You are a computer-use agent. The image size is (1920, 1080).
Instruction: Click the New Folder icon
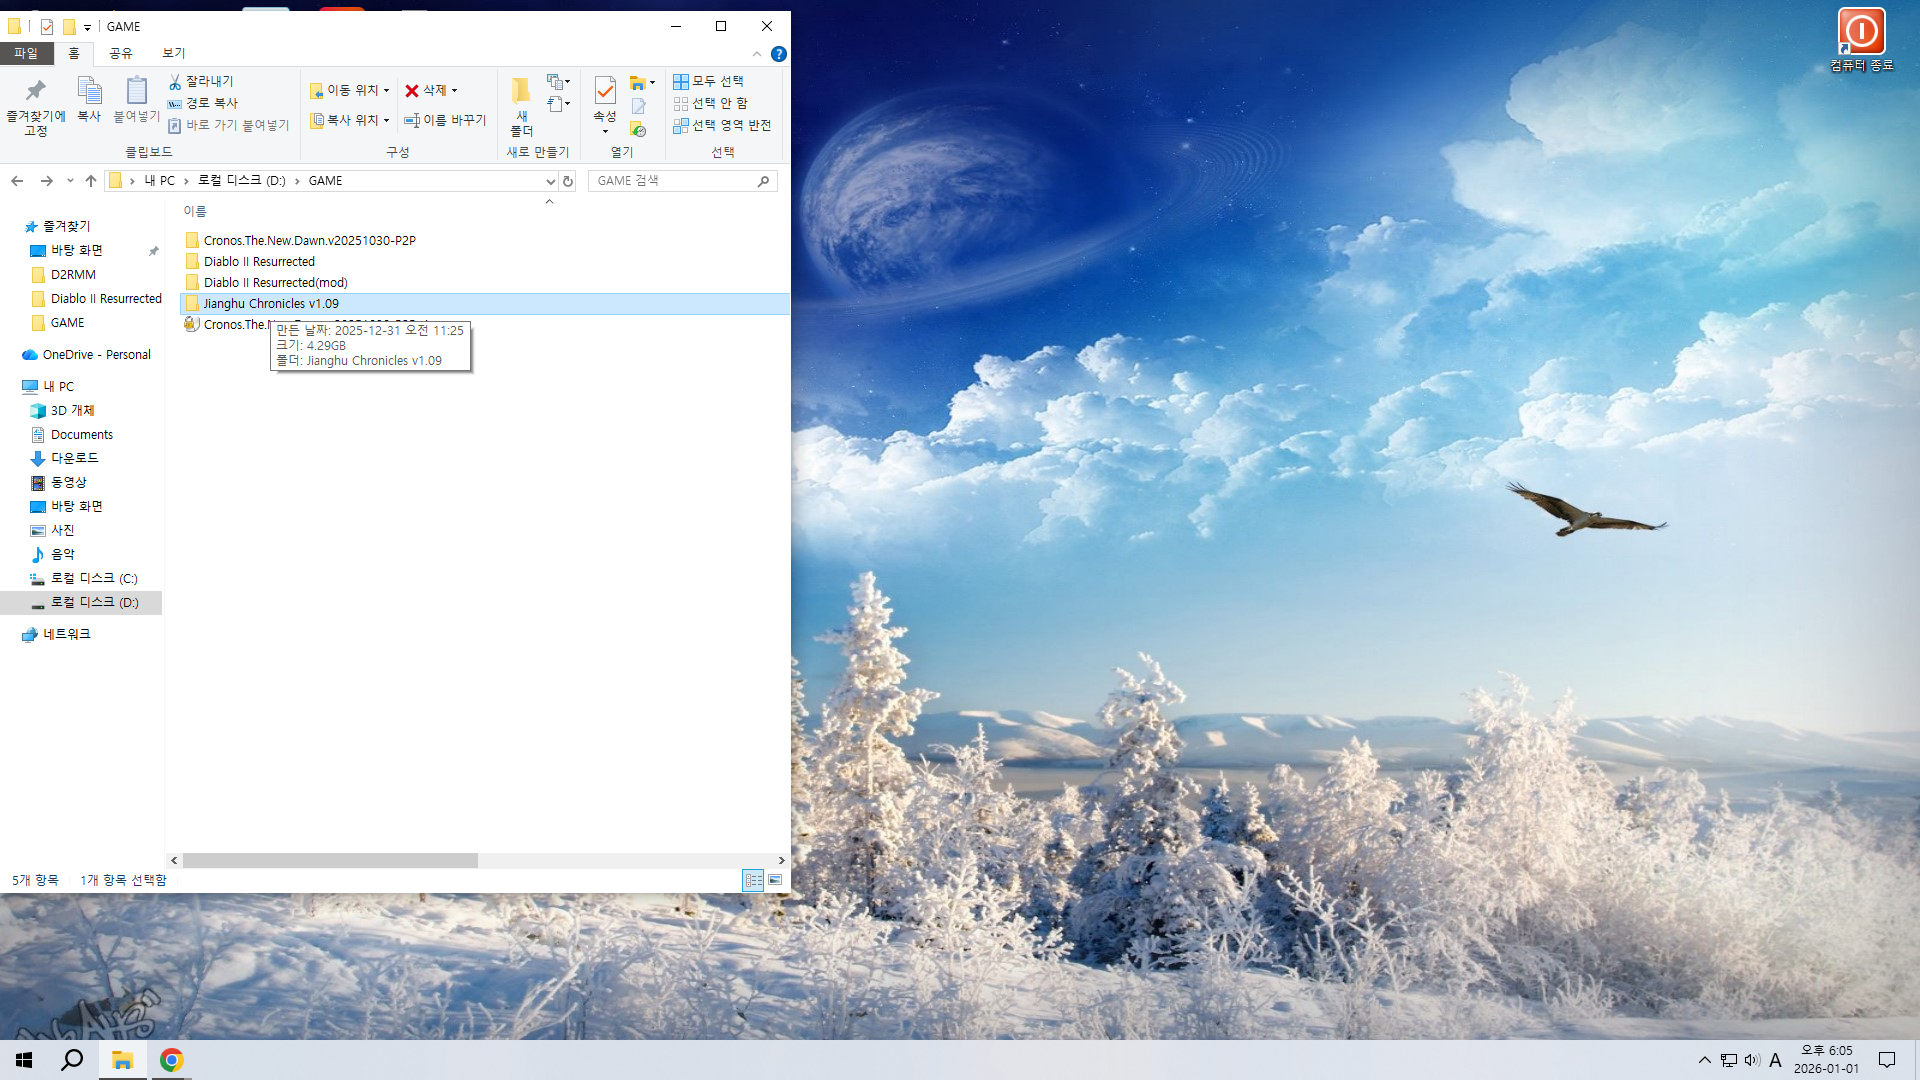[x=521, y=91]
